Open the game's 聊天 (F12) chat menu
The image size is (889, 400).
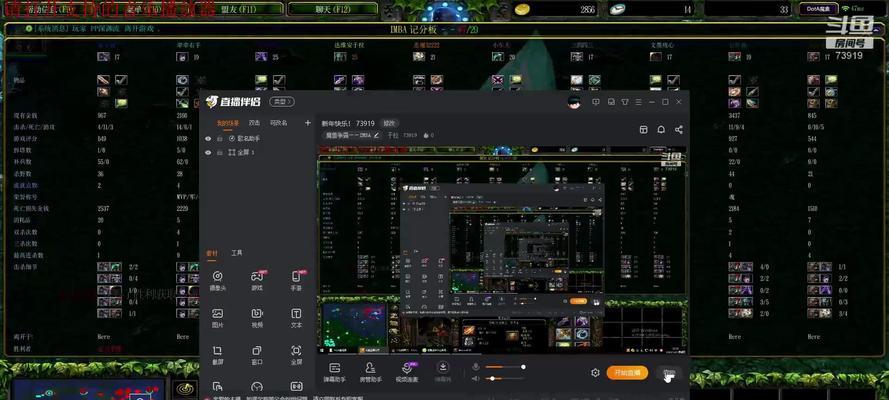(x=332, y=9)
